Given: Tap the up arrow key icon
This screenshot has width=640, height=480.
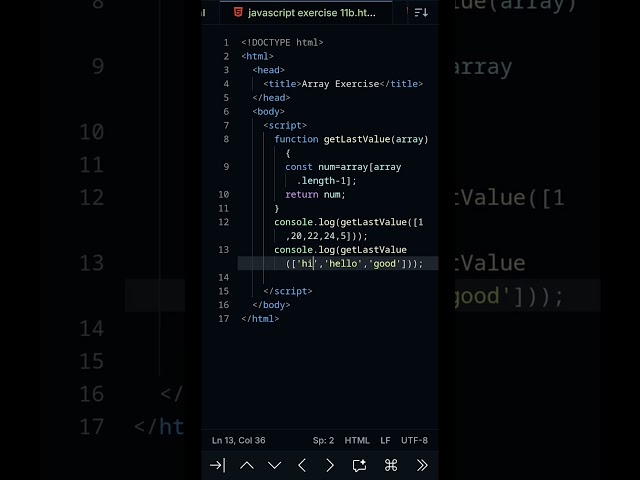Looking at the screenshot, I should point(247,465).
